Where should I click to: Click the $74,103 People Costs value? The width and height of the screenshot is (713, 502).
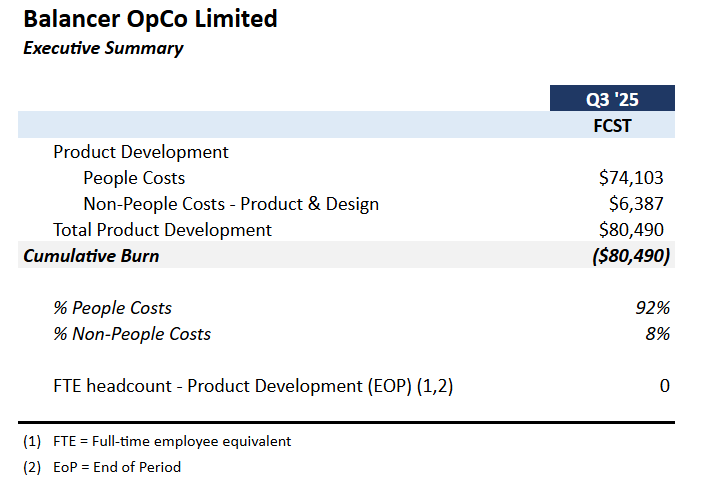(x=631, y=178)
